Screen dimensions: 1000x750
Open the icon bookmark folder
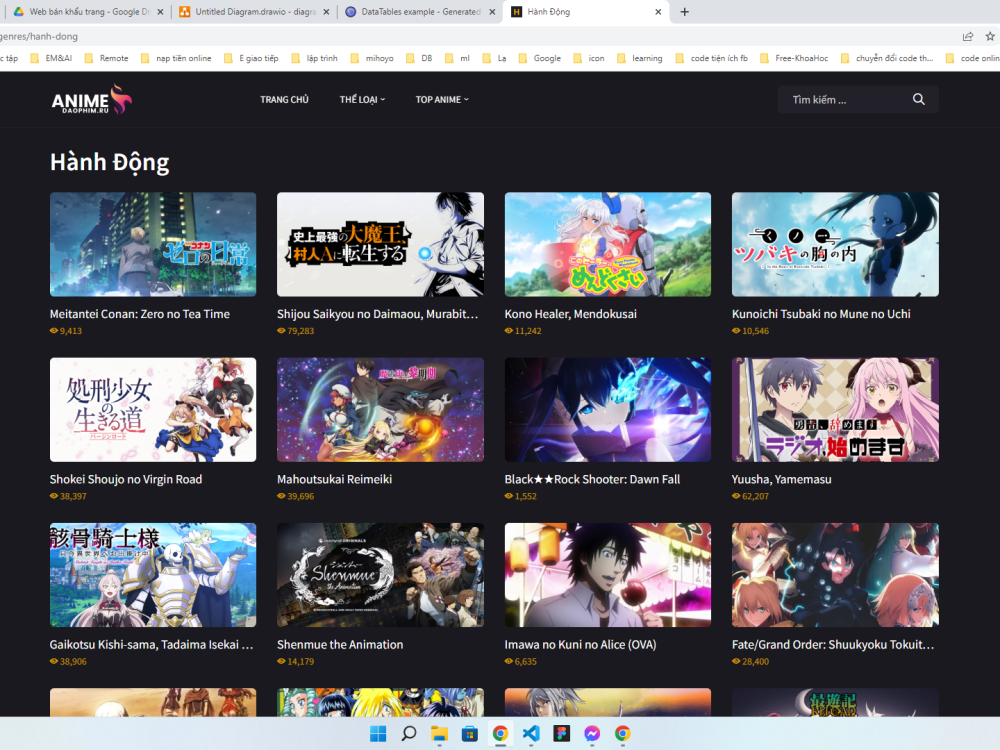(589, 58)
